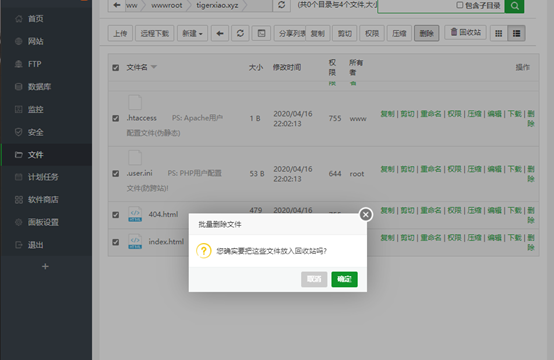Click the plus icon at sidebar bottom
Viewport: 554px width, 360px height.
(x=45, y=266)
